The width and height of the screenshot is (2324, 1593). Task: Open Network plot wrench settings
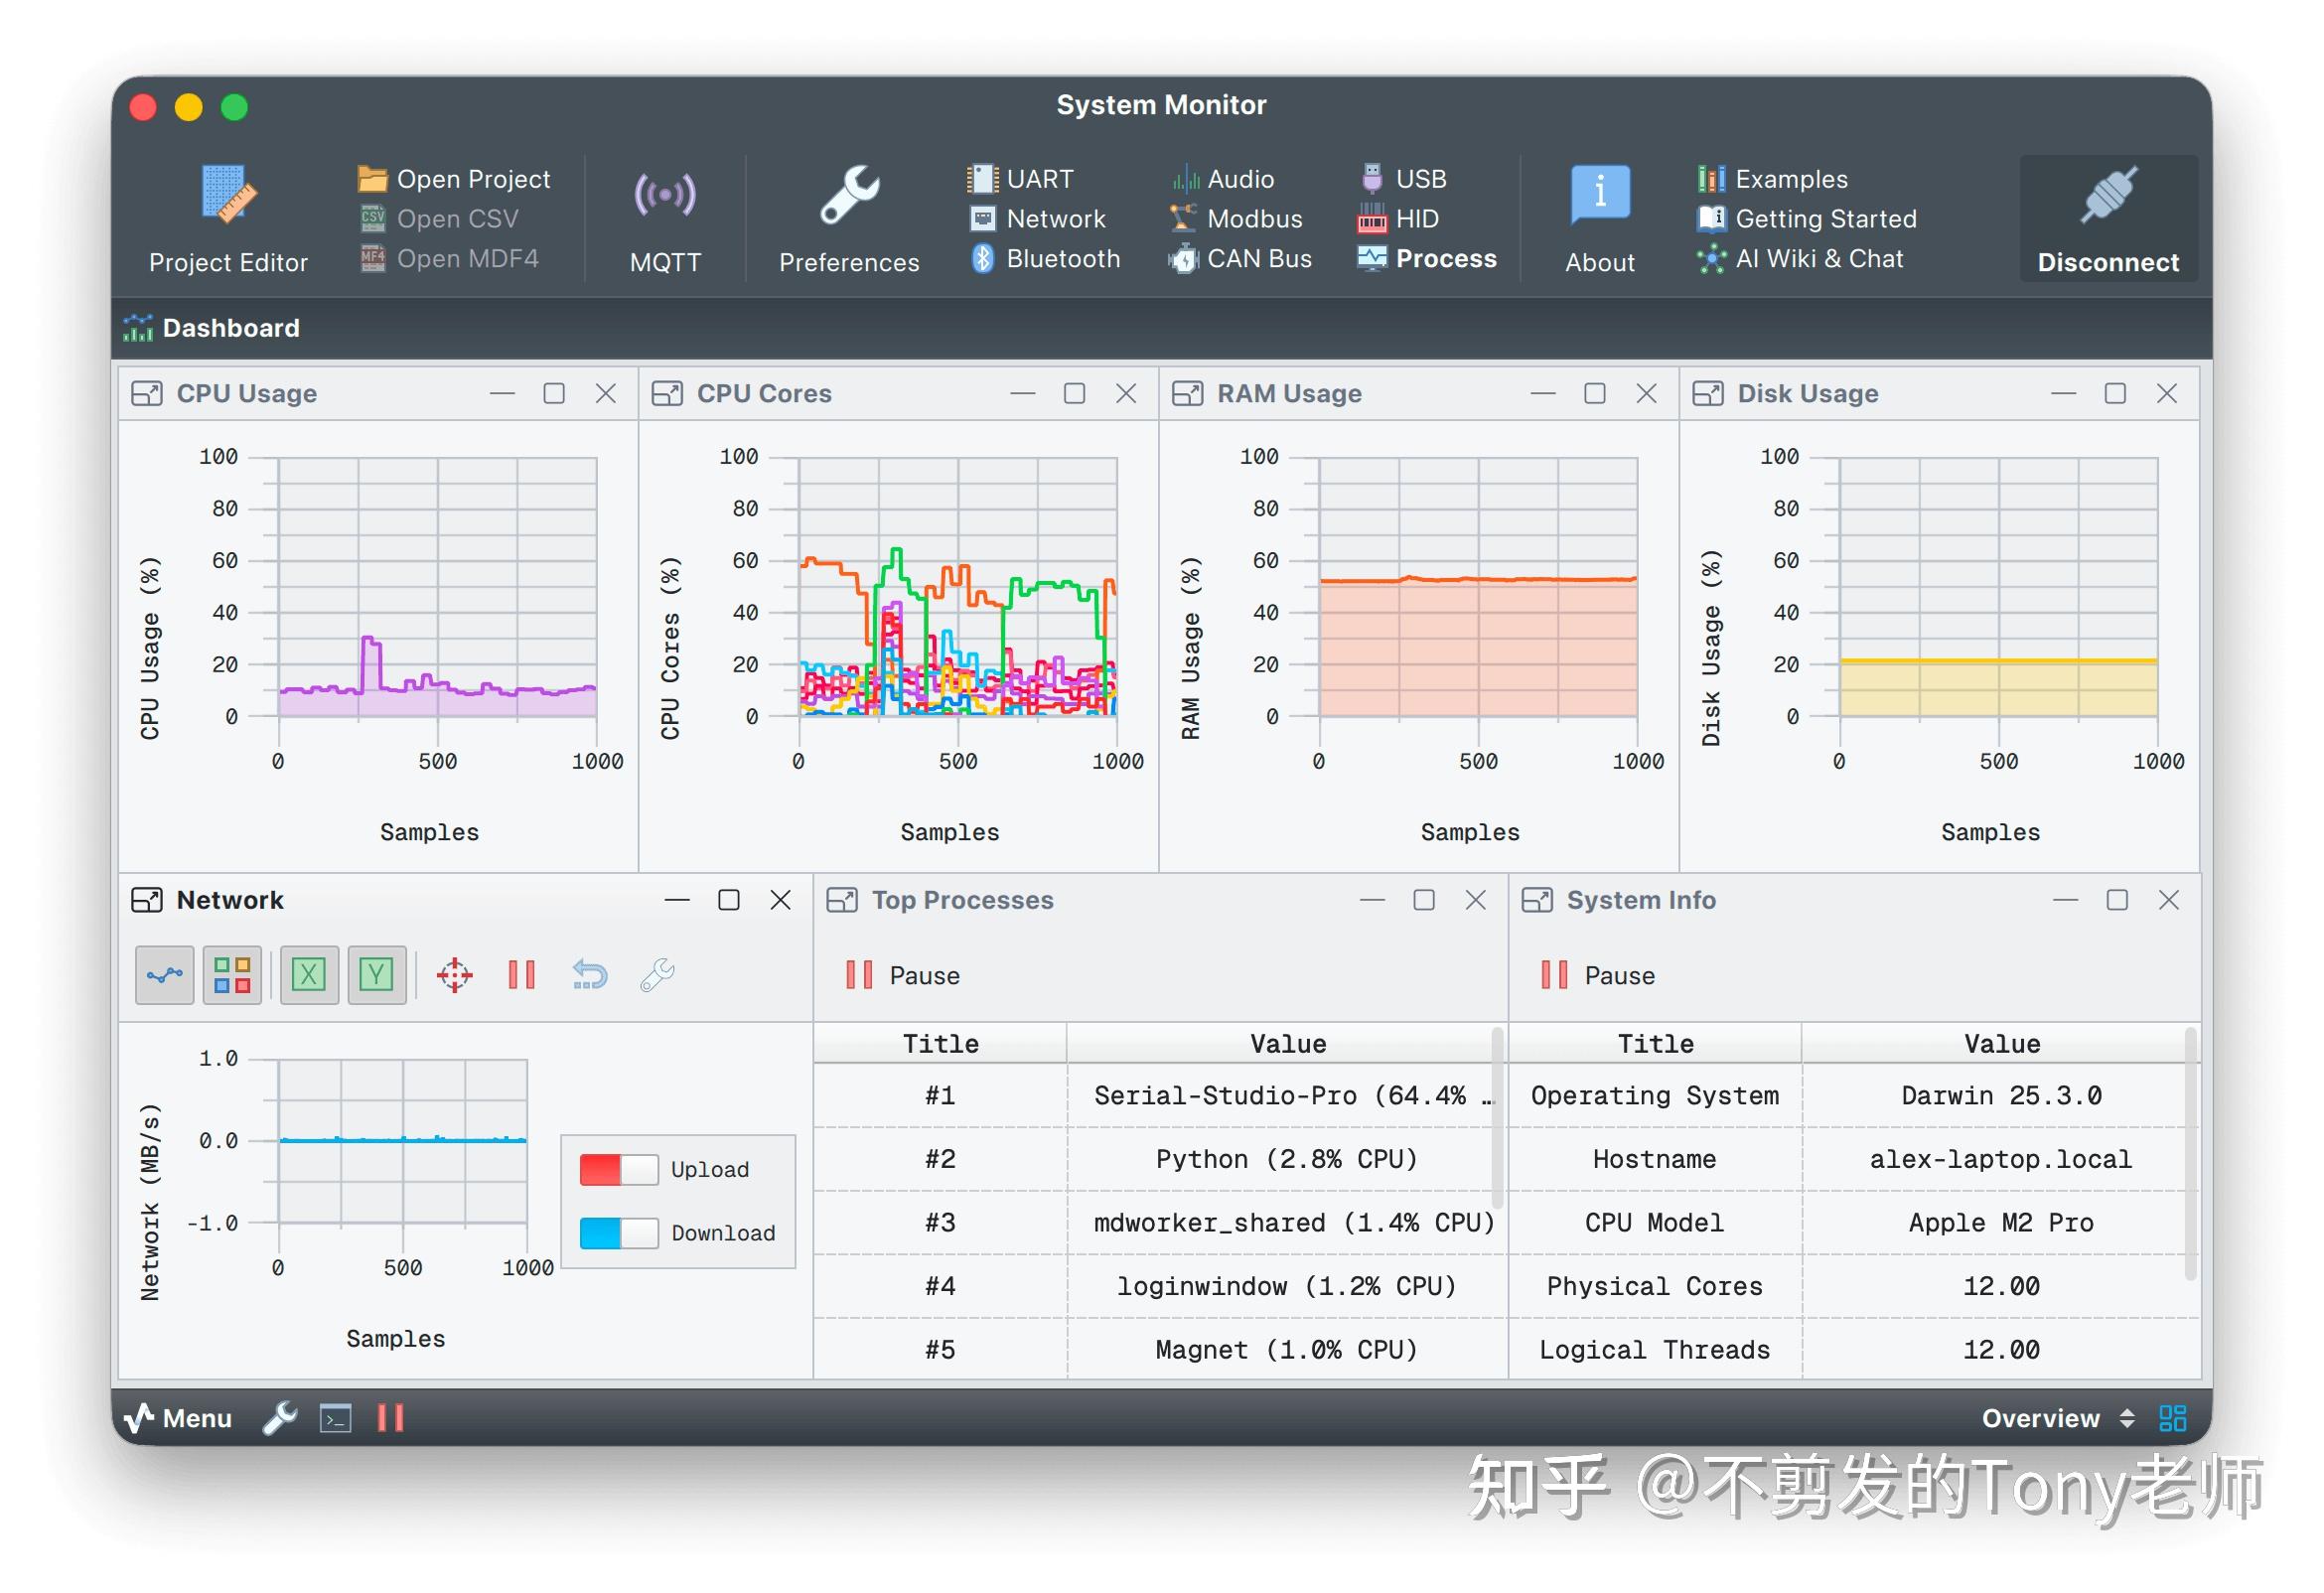(x=657, y=975)
